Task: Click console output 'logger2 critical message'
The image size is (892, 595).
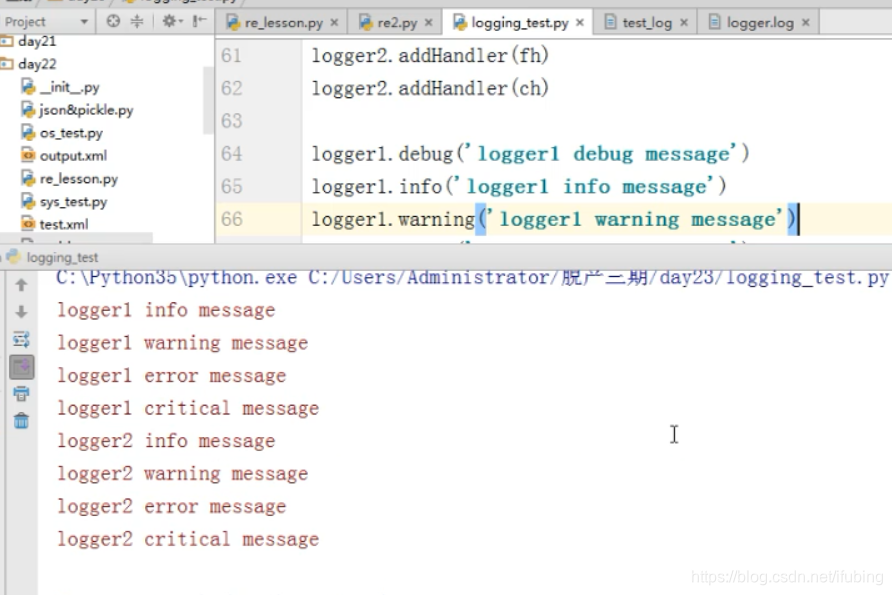Action: (188, 539)
